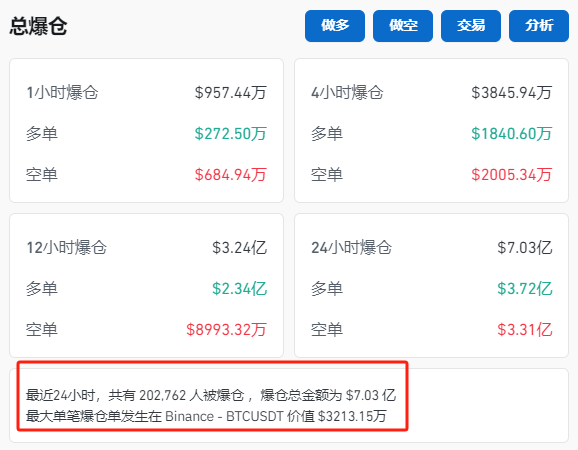Viewport: 578px width, 450px height.
Task: Click the $957.44万 total value
Action: (x=230, y=93)
